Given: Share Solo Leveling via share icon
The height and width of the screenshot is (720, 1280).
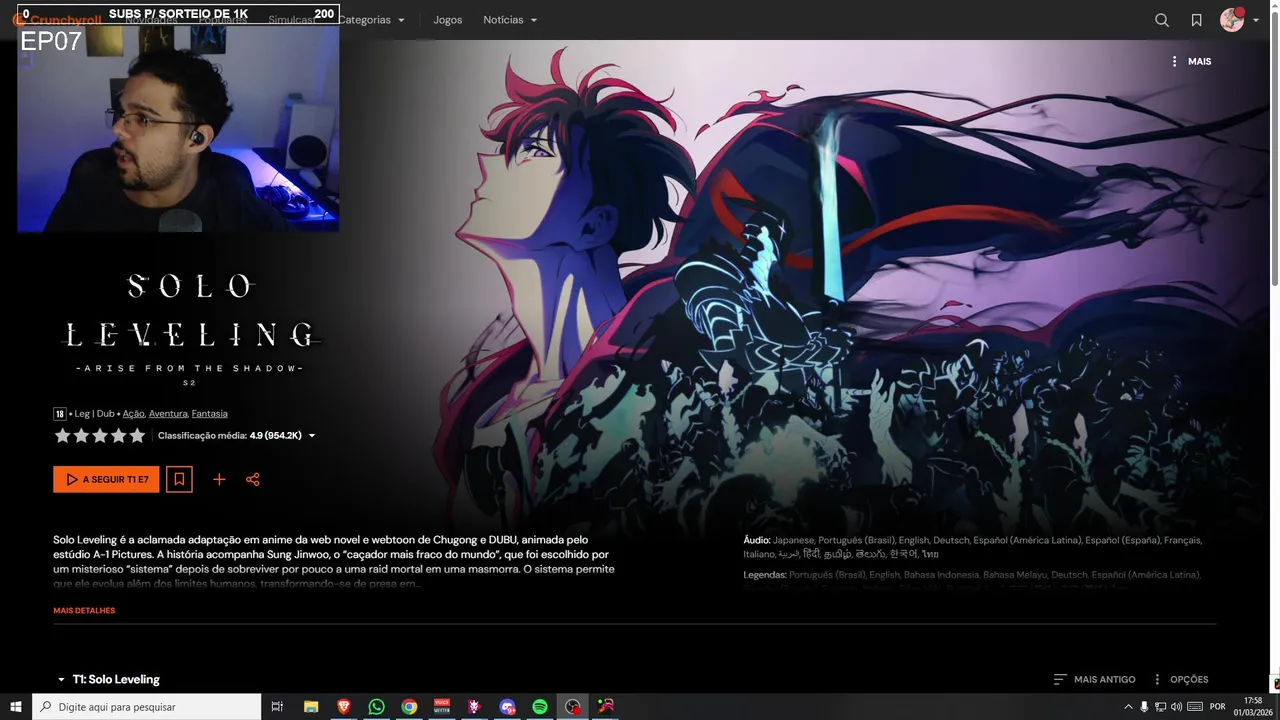Looking at the screenshot, I should pos(253,480).
